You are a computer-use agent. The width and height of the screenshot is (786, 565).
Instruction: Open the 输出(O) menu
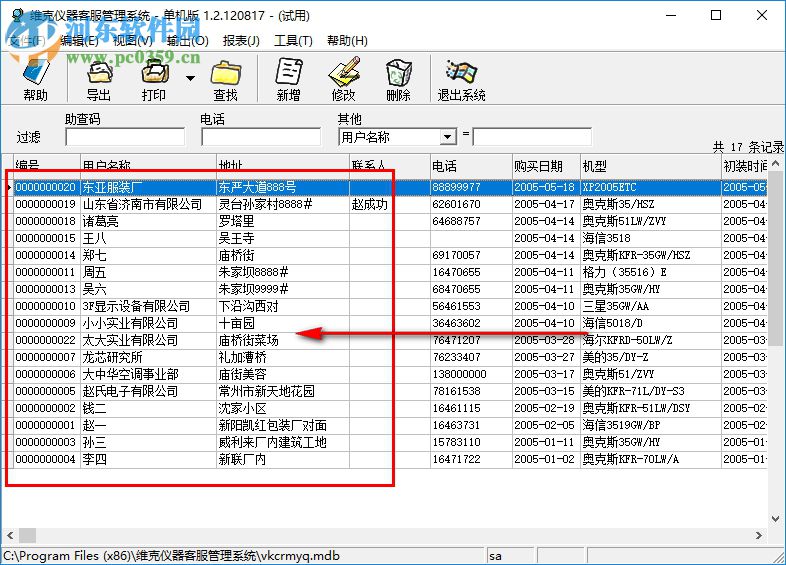187,41
